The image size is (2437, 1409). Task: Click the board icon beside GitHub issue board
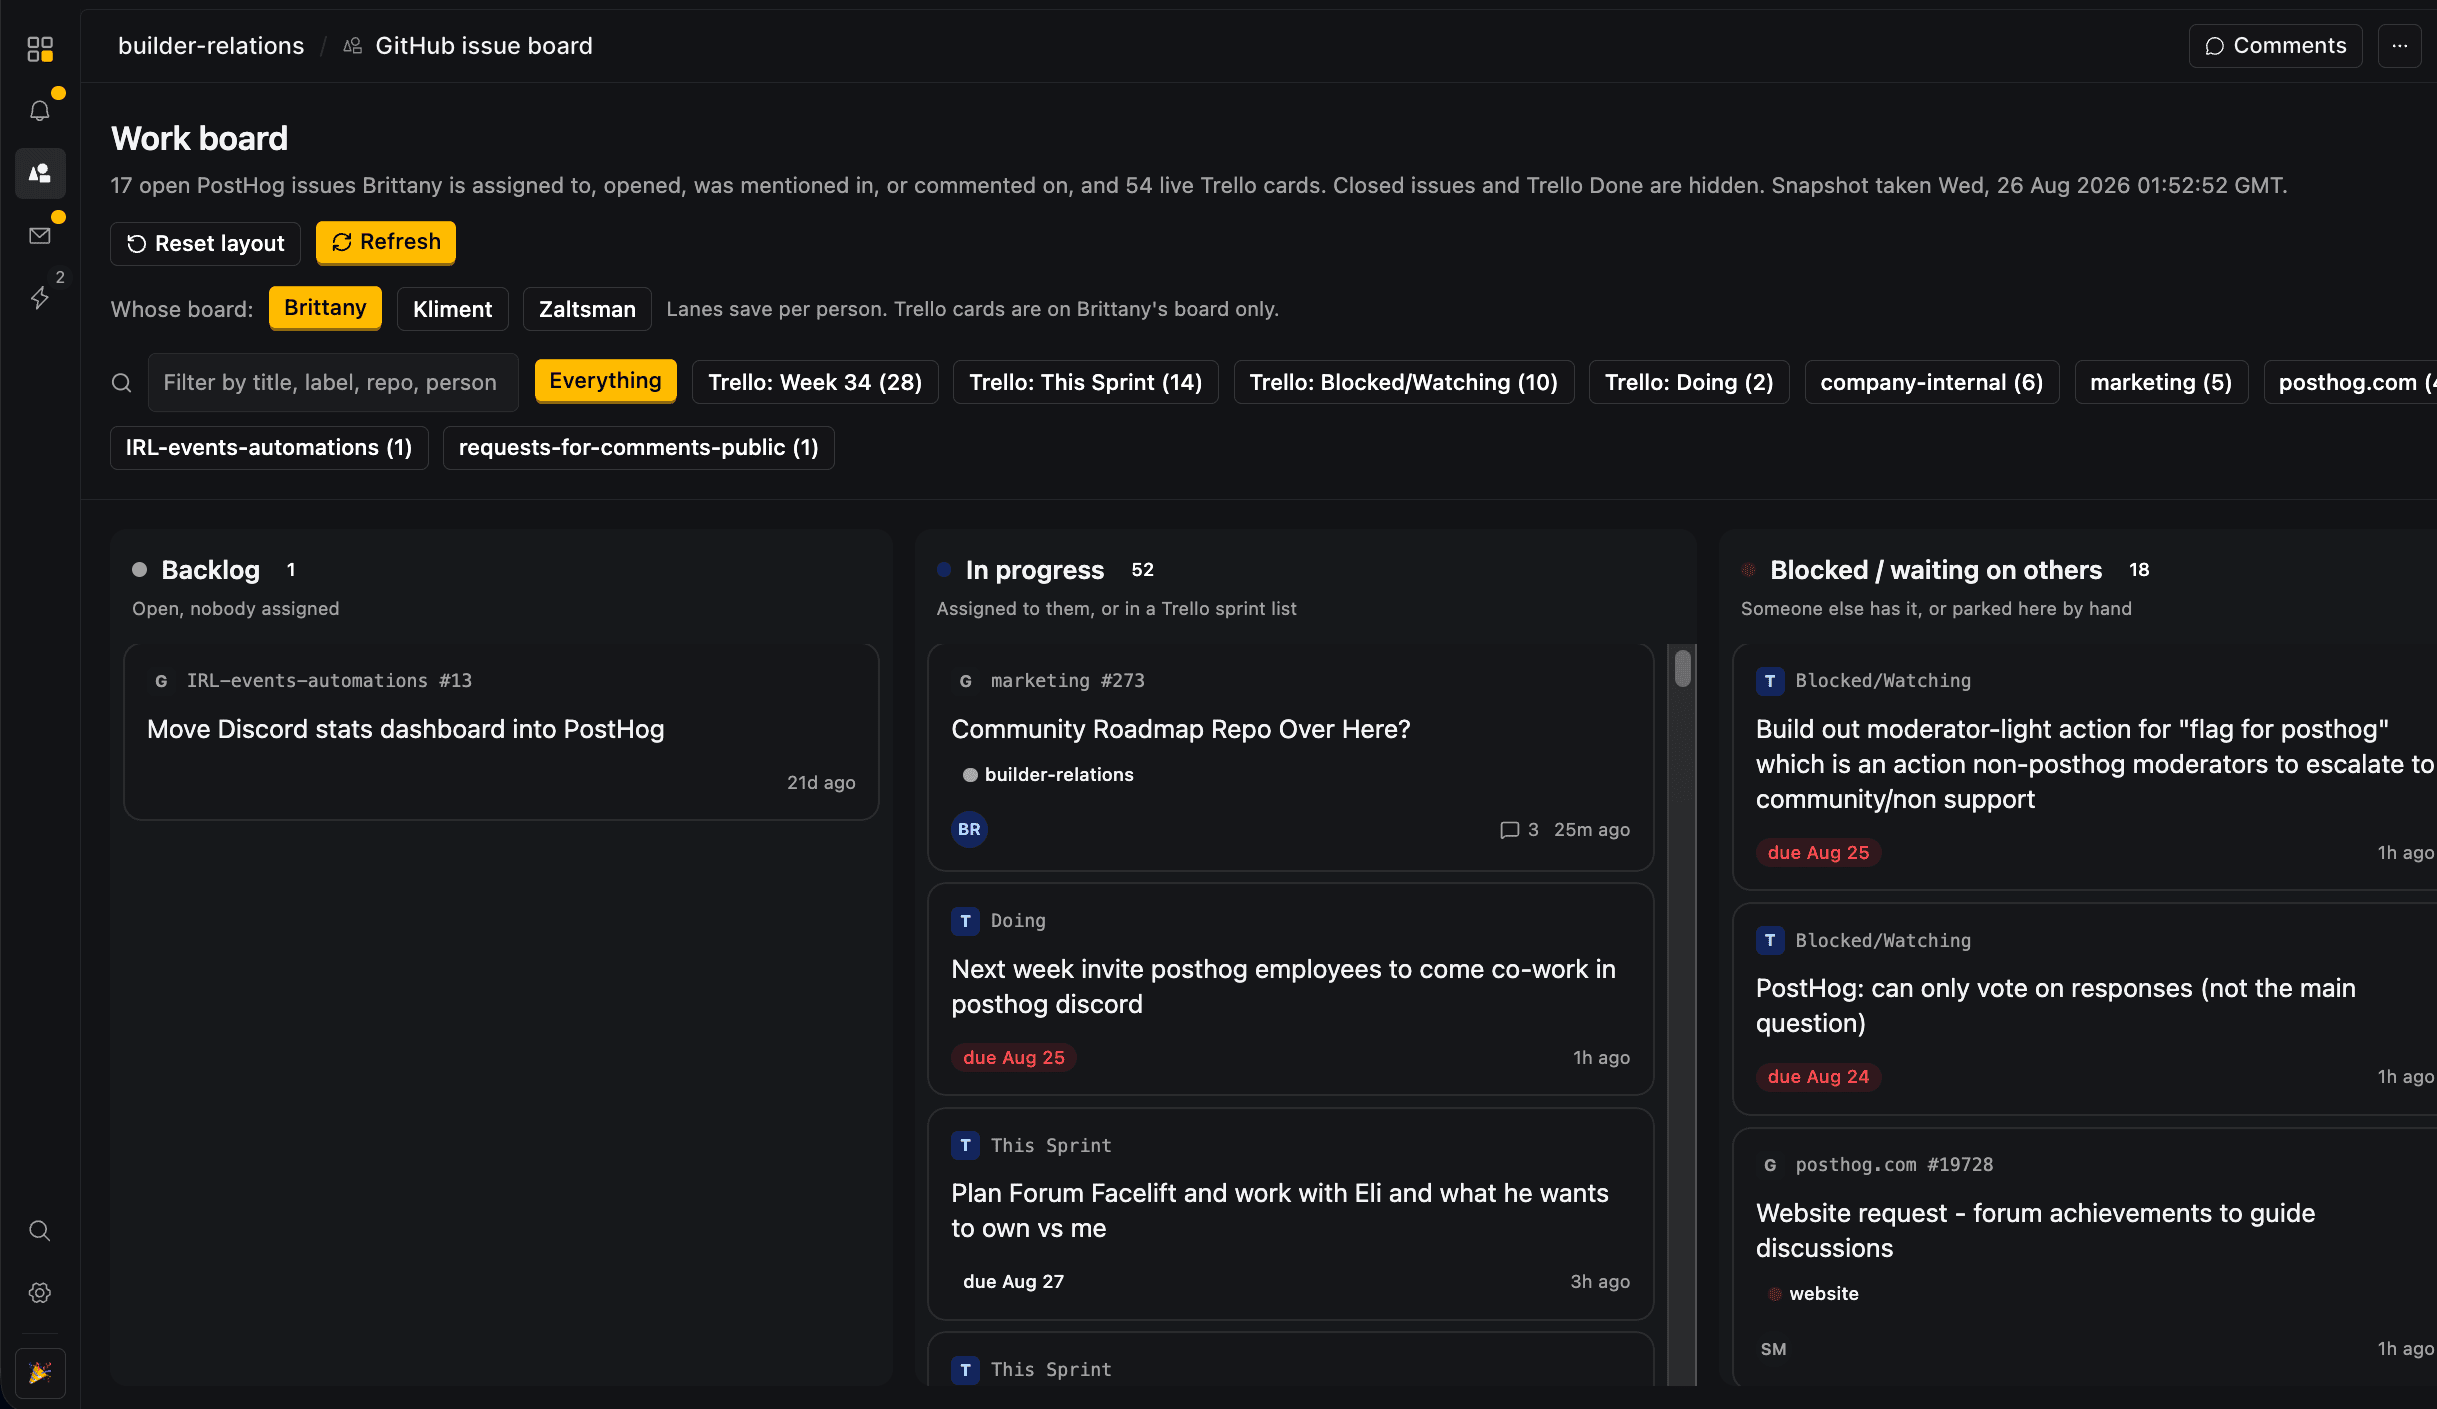(352, 46)
